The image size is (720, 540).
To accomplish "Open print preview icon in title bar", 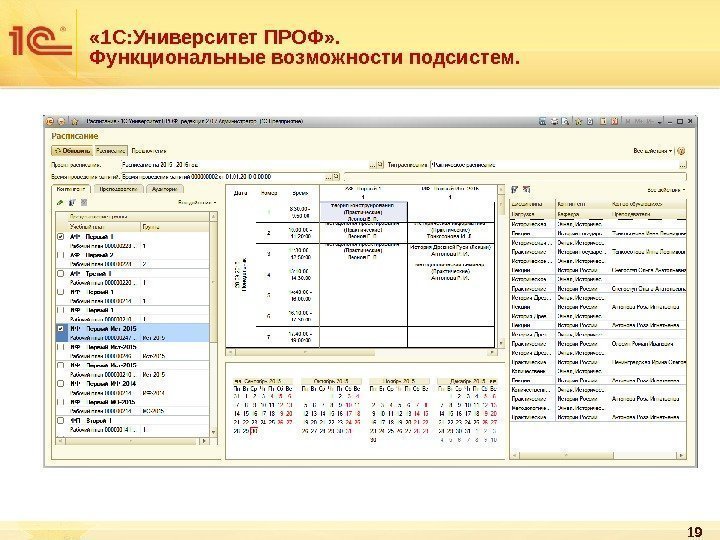I will coord(565,121).
